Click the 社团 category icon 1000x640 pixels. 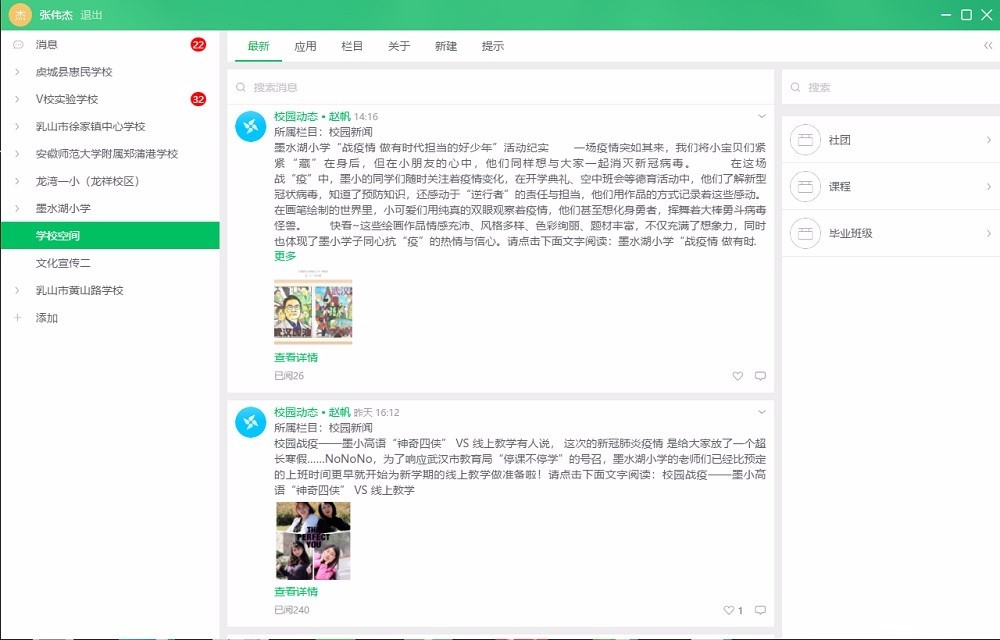pyautogui.click(x=805, y=140)
